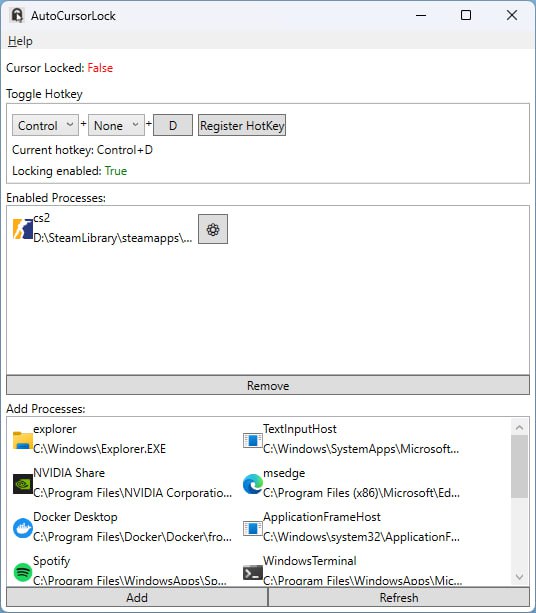Click the Cursor Locked False value

100,68
